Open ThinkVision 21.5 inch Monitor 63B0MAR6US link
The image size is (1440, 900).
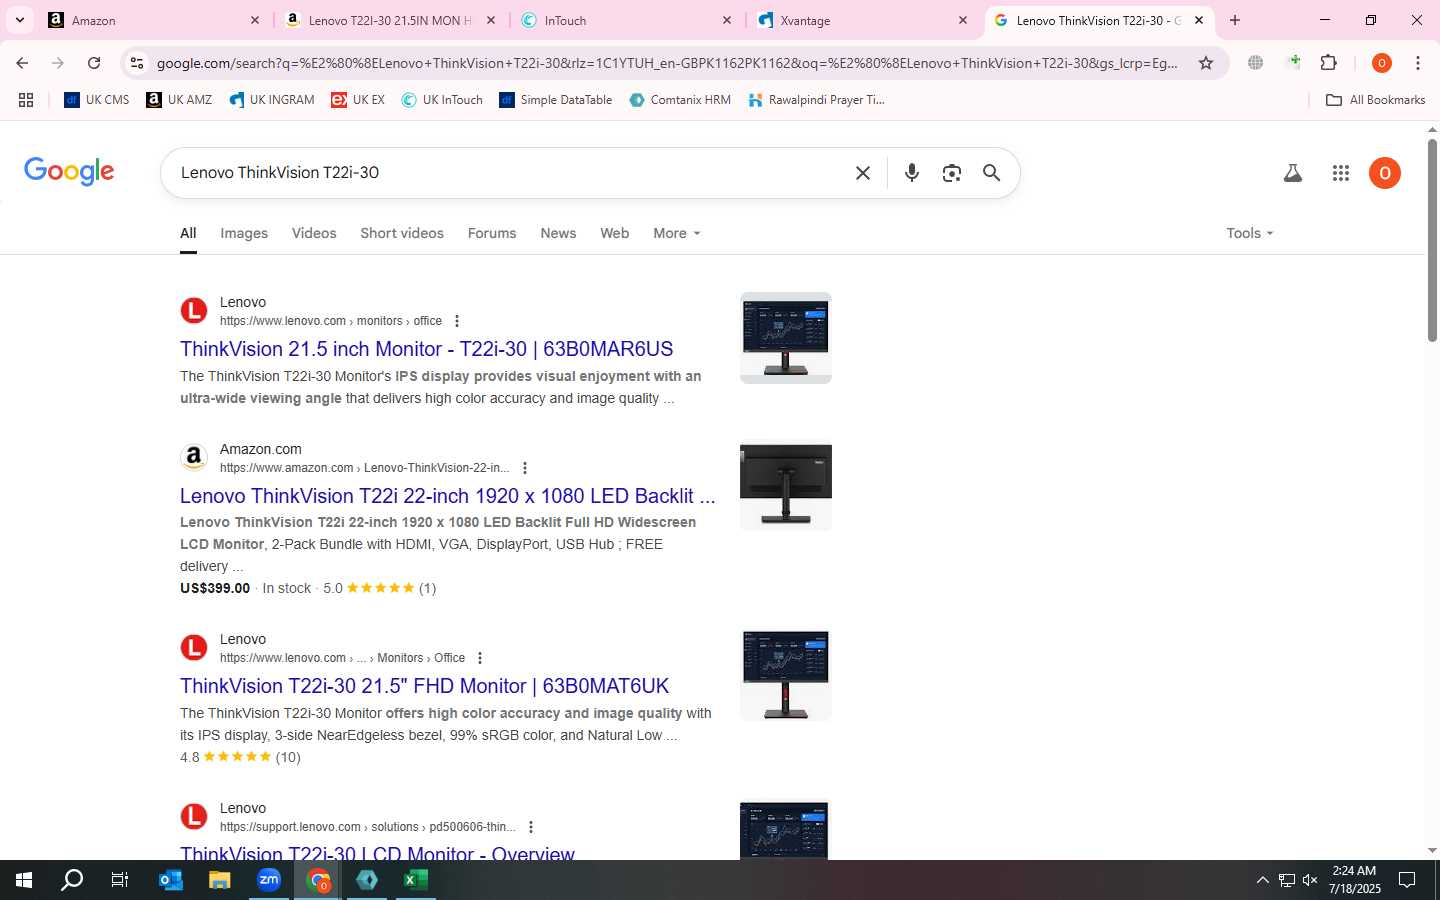pos(427,349)
